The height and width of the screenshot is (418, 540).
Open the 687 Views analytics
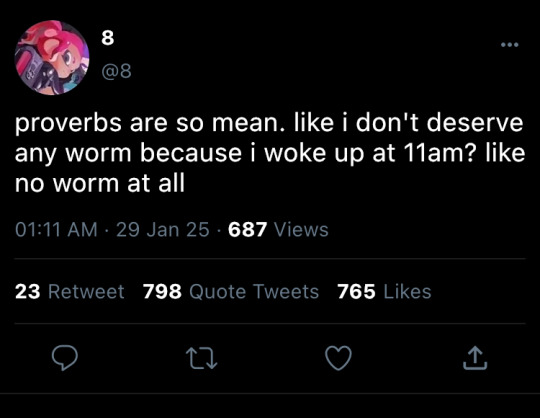278,230
